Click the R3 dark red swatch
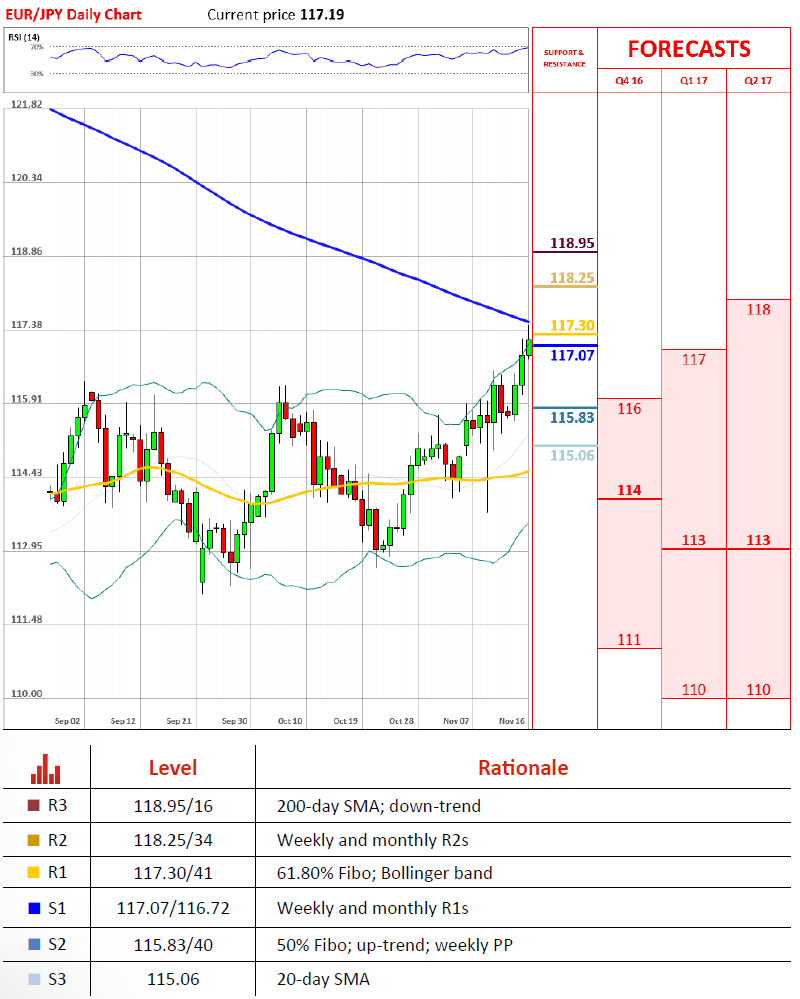This screenshot has width=800, height=999. pyautogui.click(x=34, y=806)
